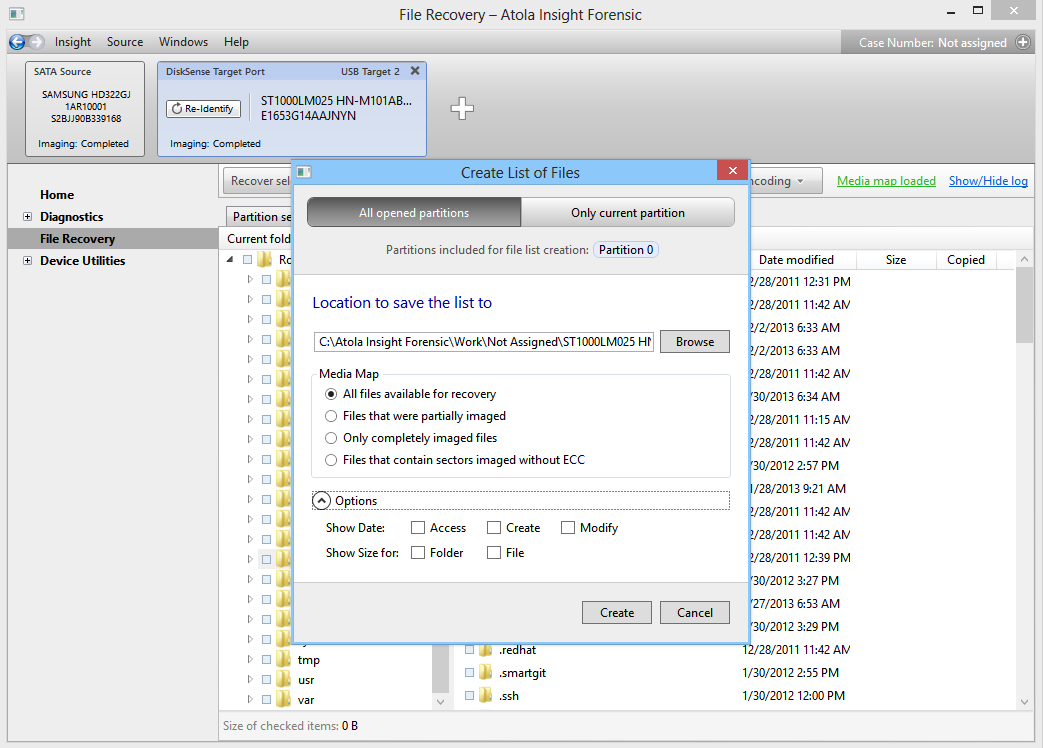Screen dimensions: 1043x748
Task: Enable Create date checkbox
Action: 494,528
